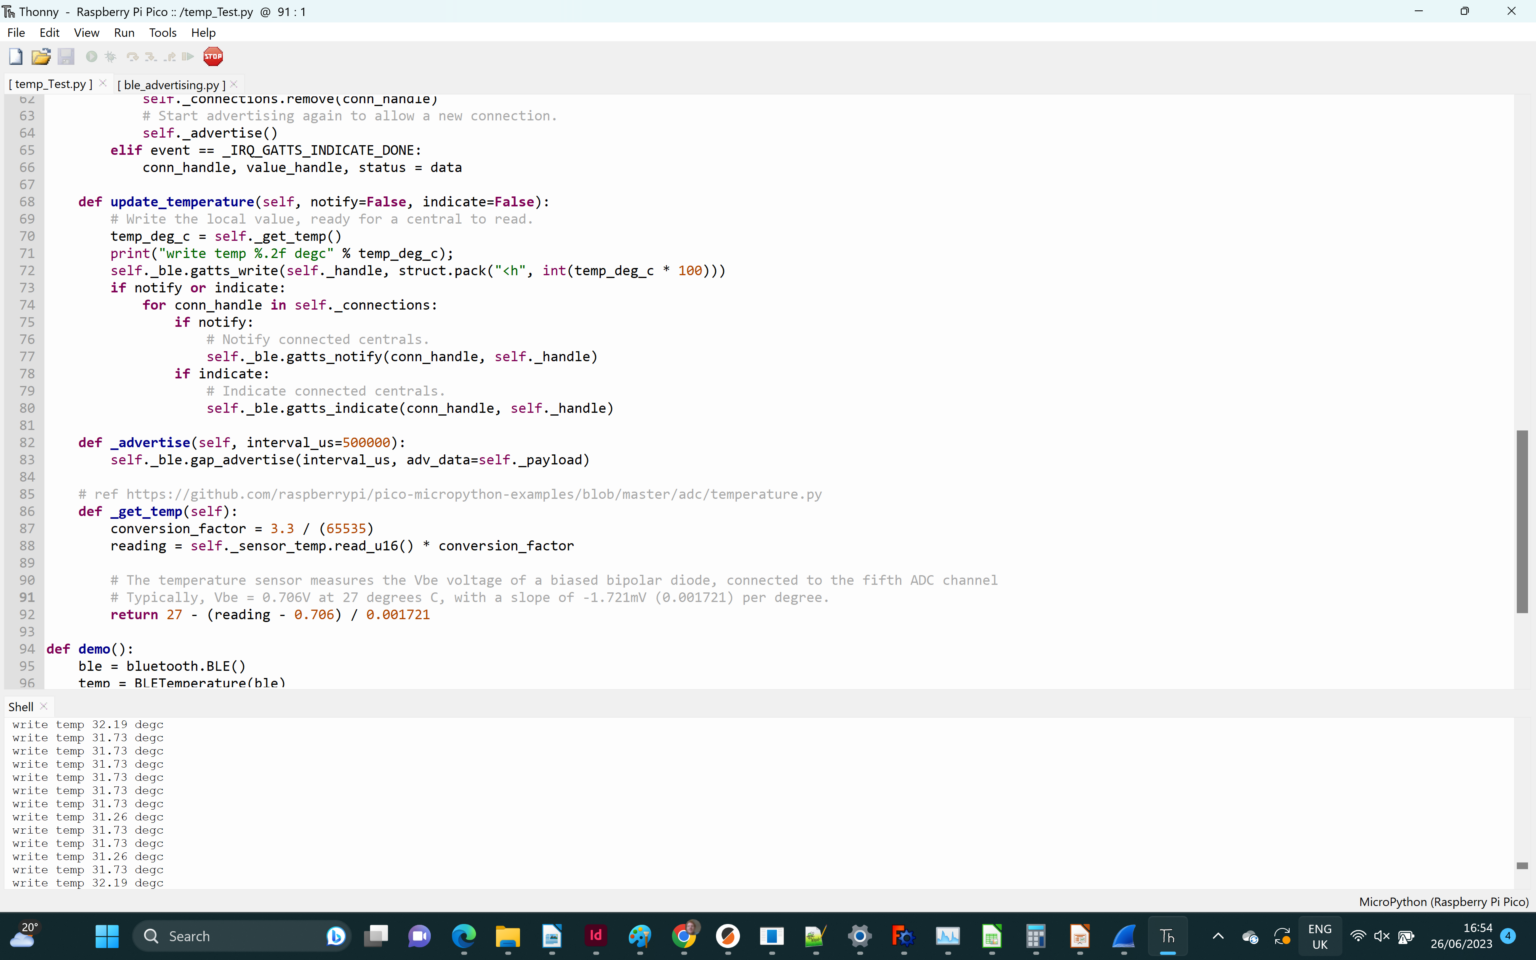Close the ble_advertising.py editor tab

point(234,85)
